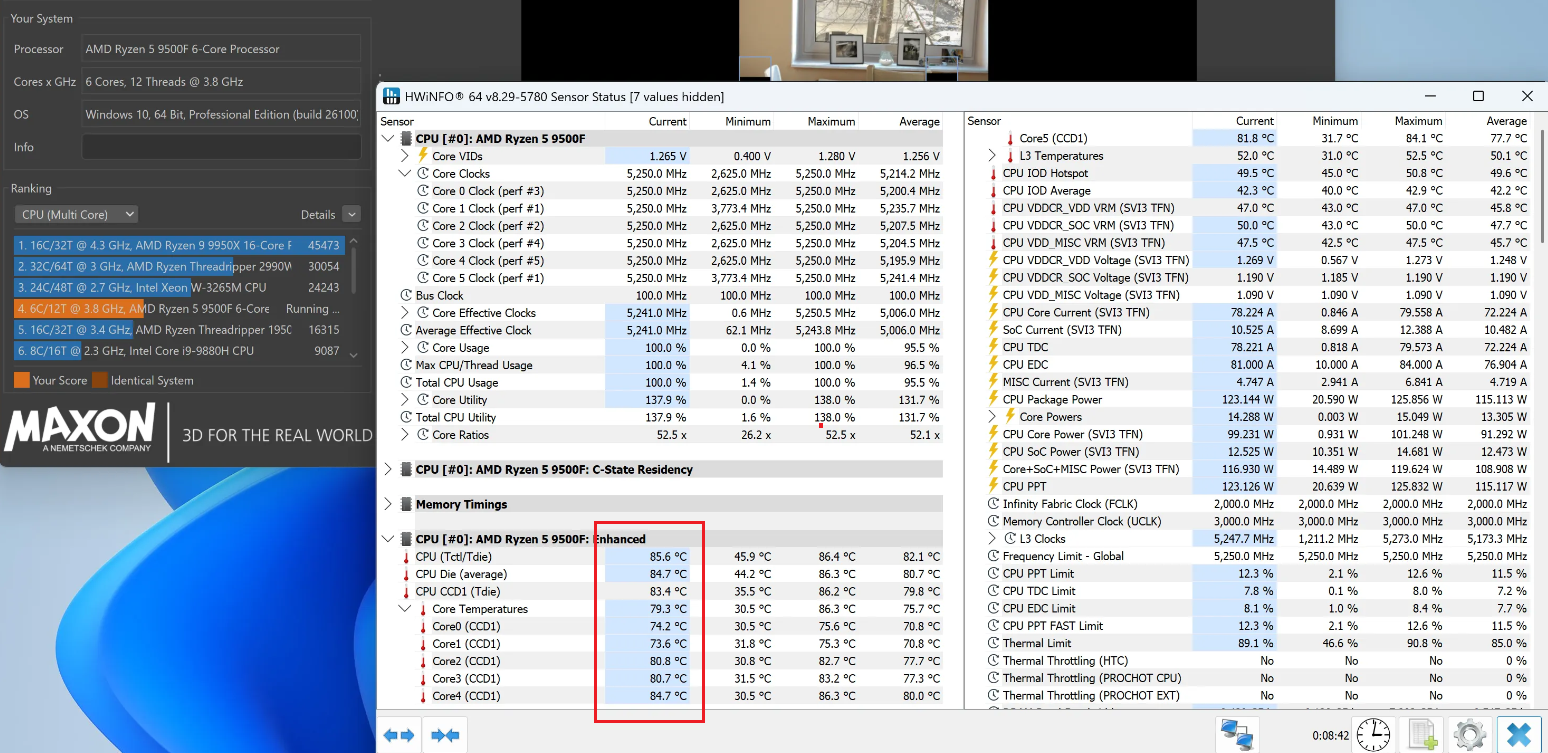
Task: Click the lightning icon beside SoC Current
Action: 993,330
